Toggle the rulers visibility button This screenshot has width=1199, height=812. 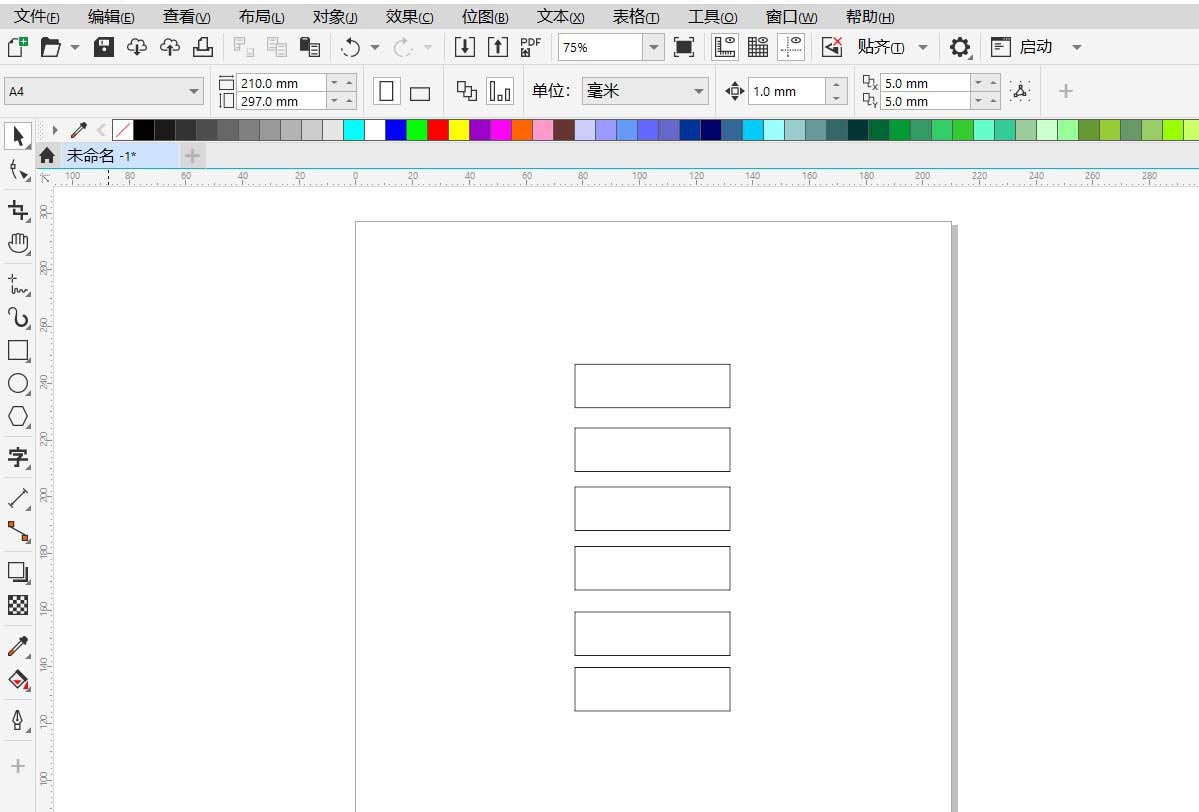pos(724,46)
